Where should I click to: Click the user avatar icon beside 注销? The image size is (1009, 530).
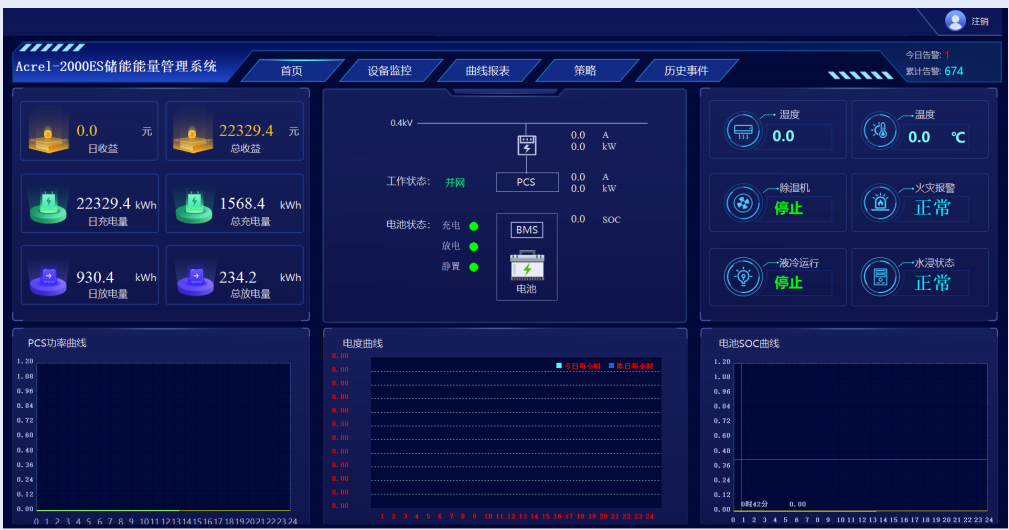pos(955,21)
